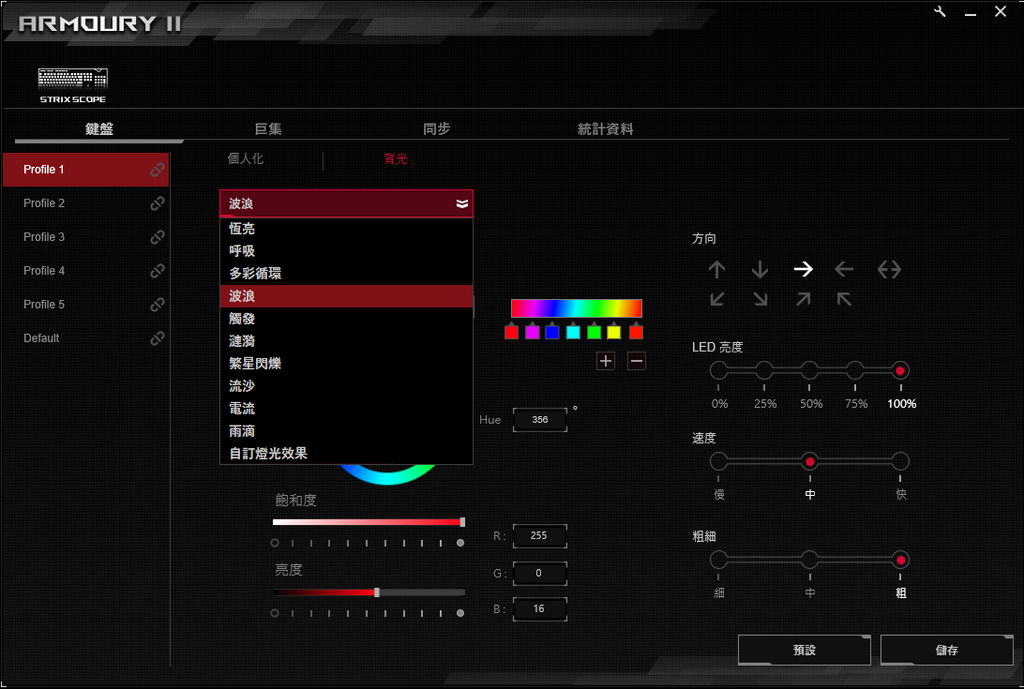
Task: Choose 電流 from the effect list
Action: point(346,408)
